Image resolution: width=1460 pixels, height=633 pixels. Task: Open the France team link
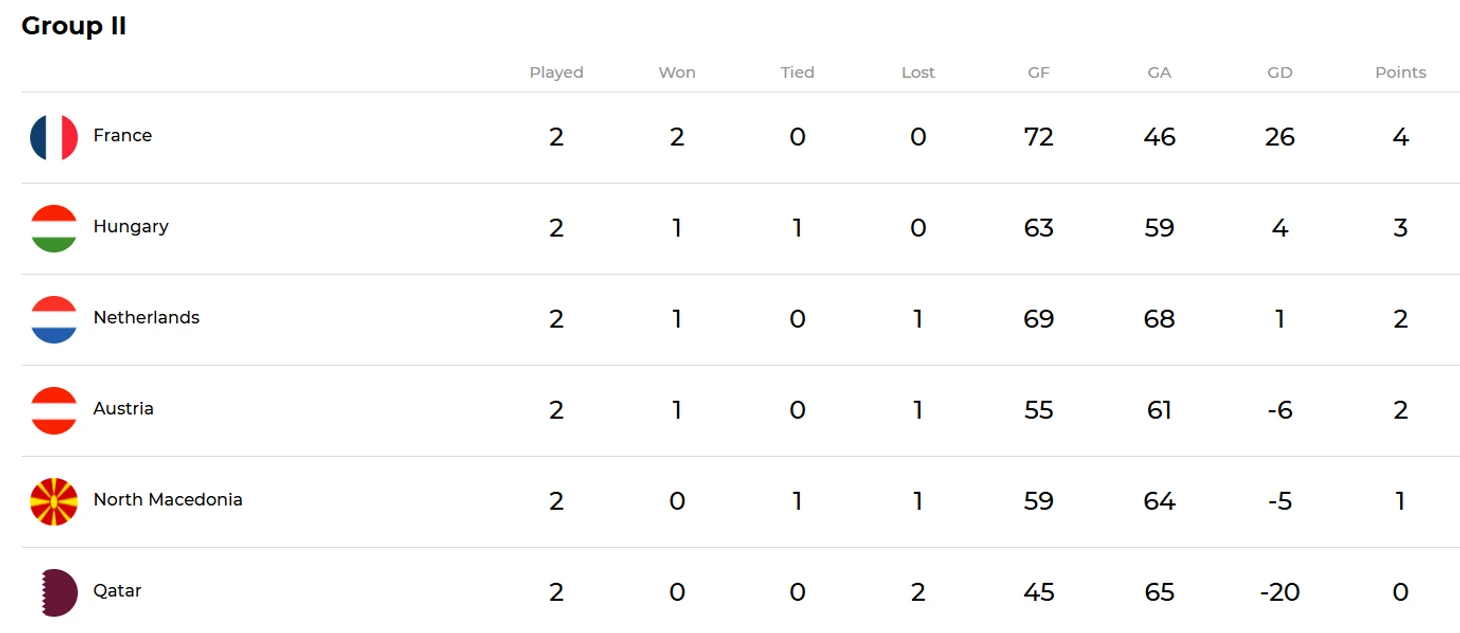pyautogui.click(x=122, y=135)
